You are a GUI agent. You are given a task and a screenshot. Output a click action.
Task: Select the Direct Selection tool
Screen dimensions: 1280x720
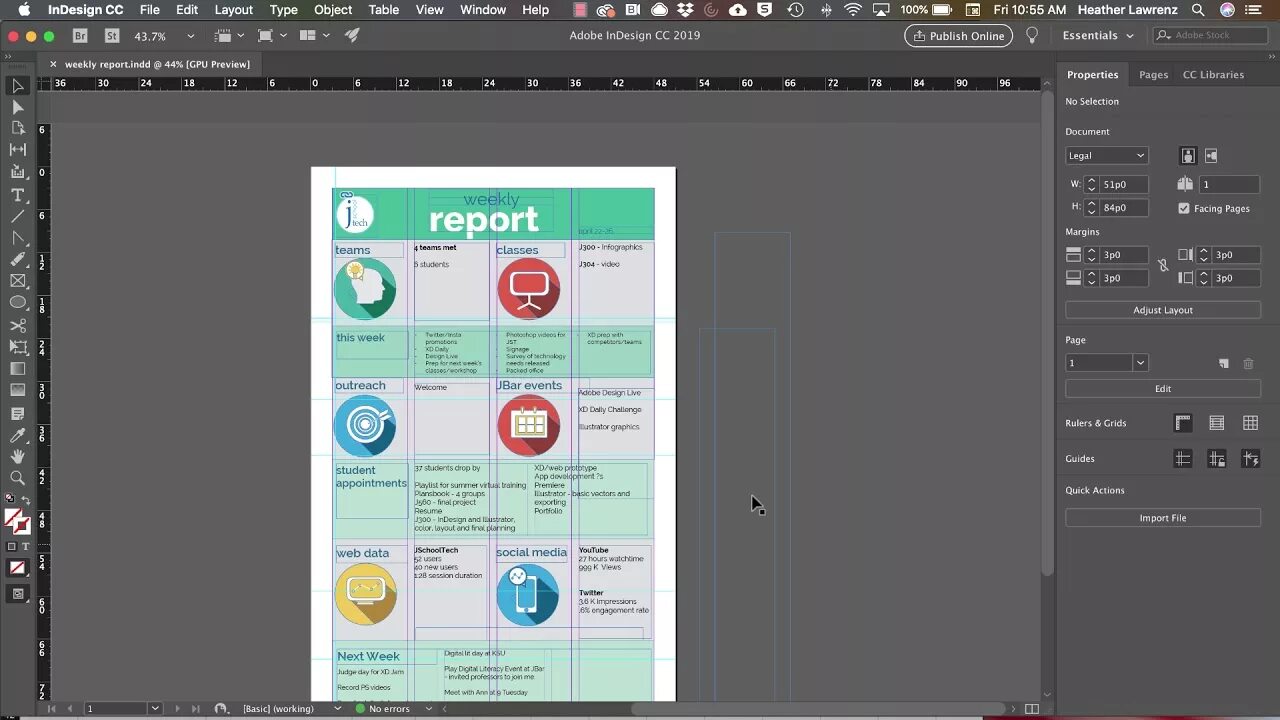[17, 107]
